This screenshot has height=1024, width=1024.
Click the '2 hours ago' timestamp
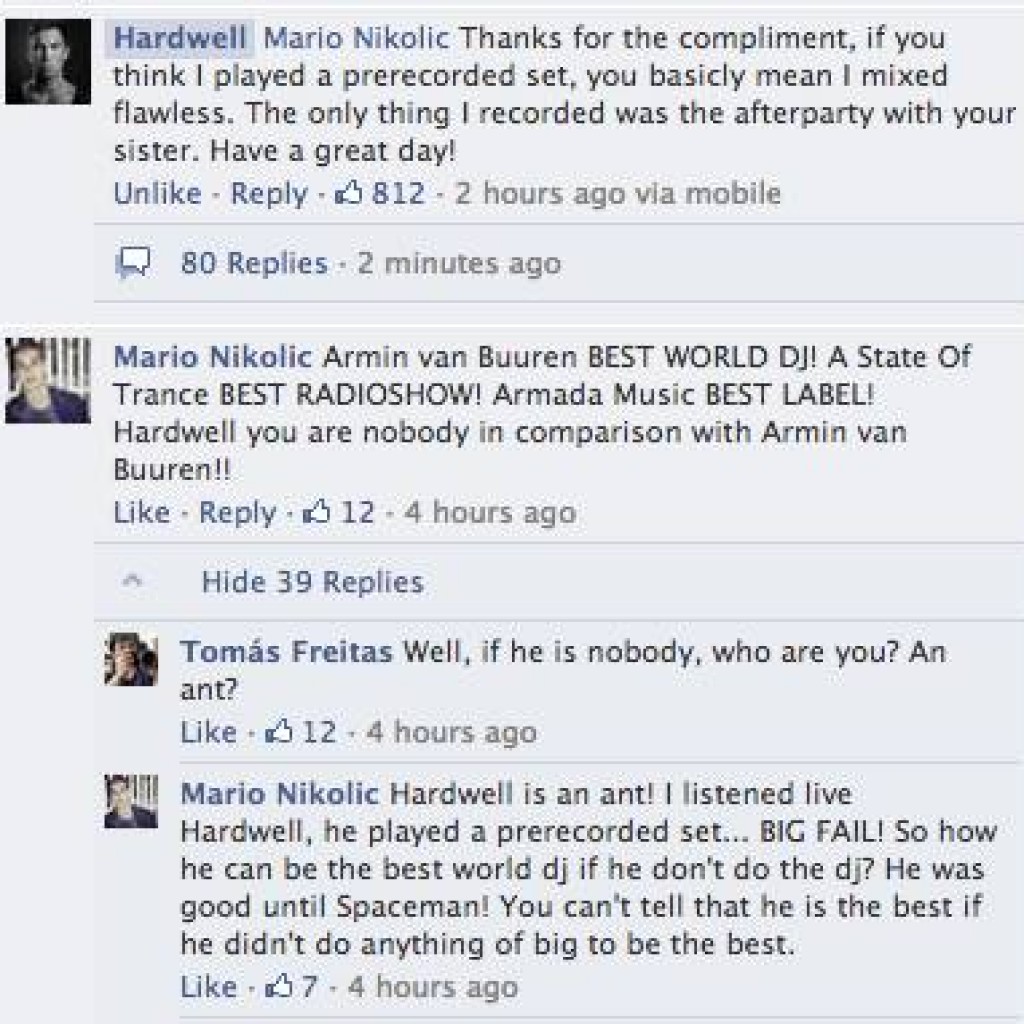(x=542, y=193)
